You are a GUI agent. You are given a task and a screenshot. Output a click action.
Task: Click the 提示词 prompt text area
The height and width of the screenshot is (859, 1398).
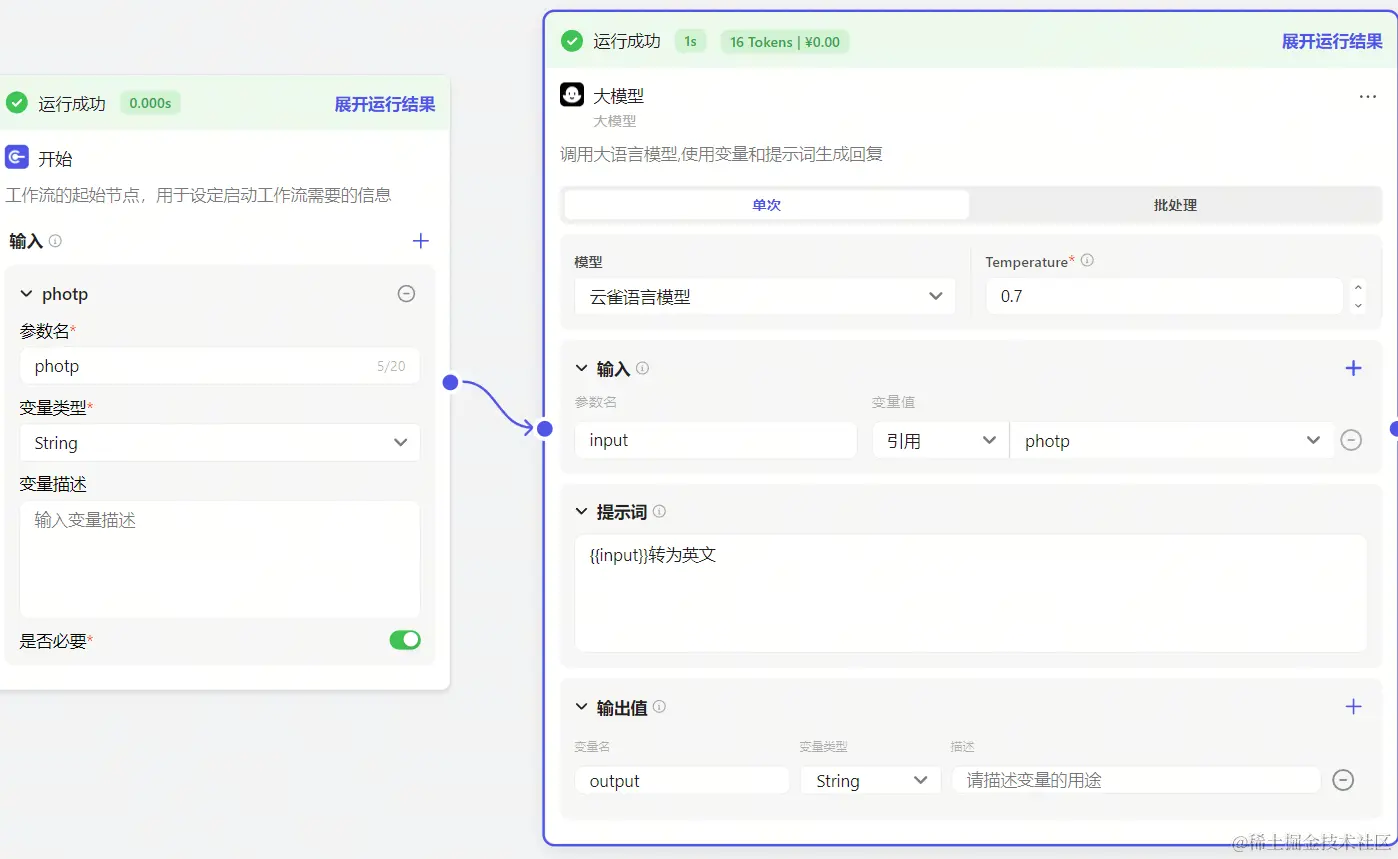point(971,594)
